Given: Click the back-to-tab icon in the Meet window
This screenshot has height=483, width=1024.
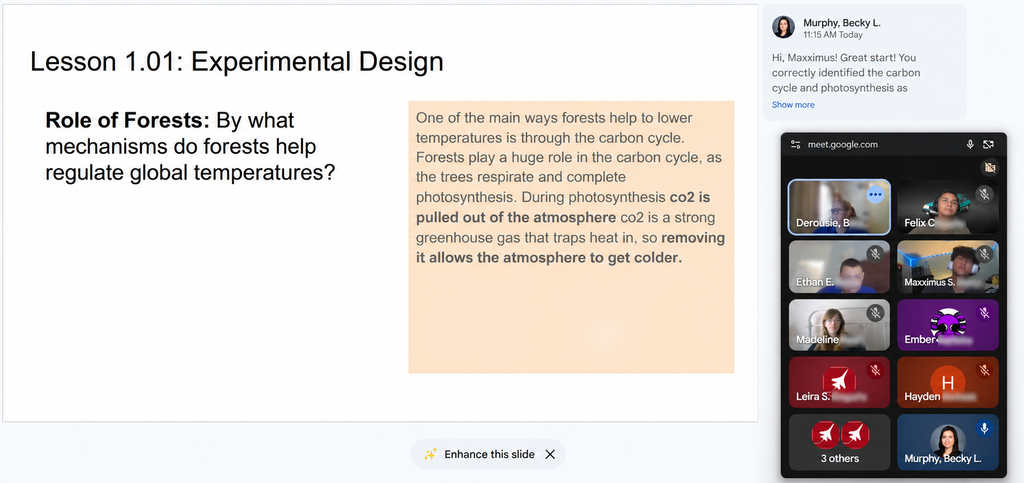Looking at the screenshot, I should [988, 144].
